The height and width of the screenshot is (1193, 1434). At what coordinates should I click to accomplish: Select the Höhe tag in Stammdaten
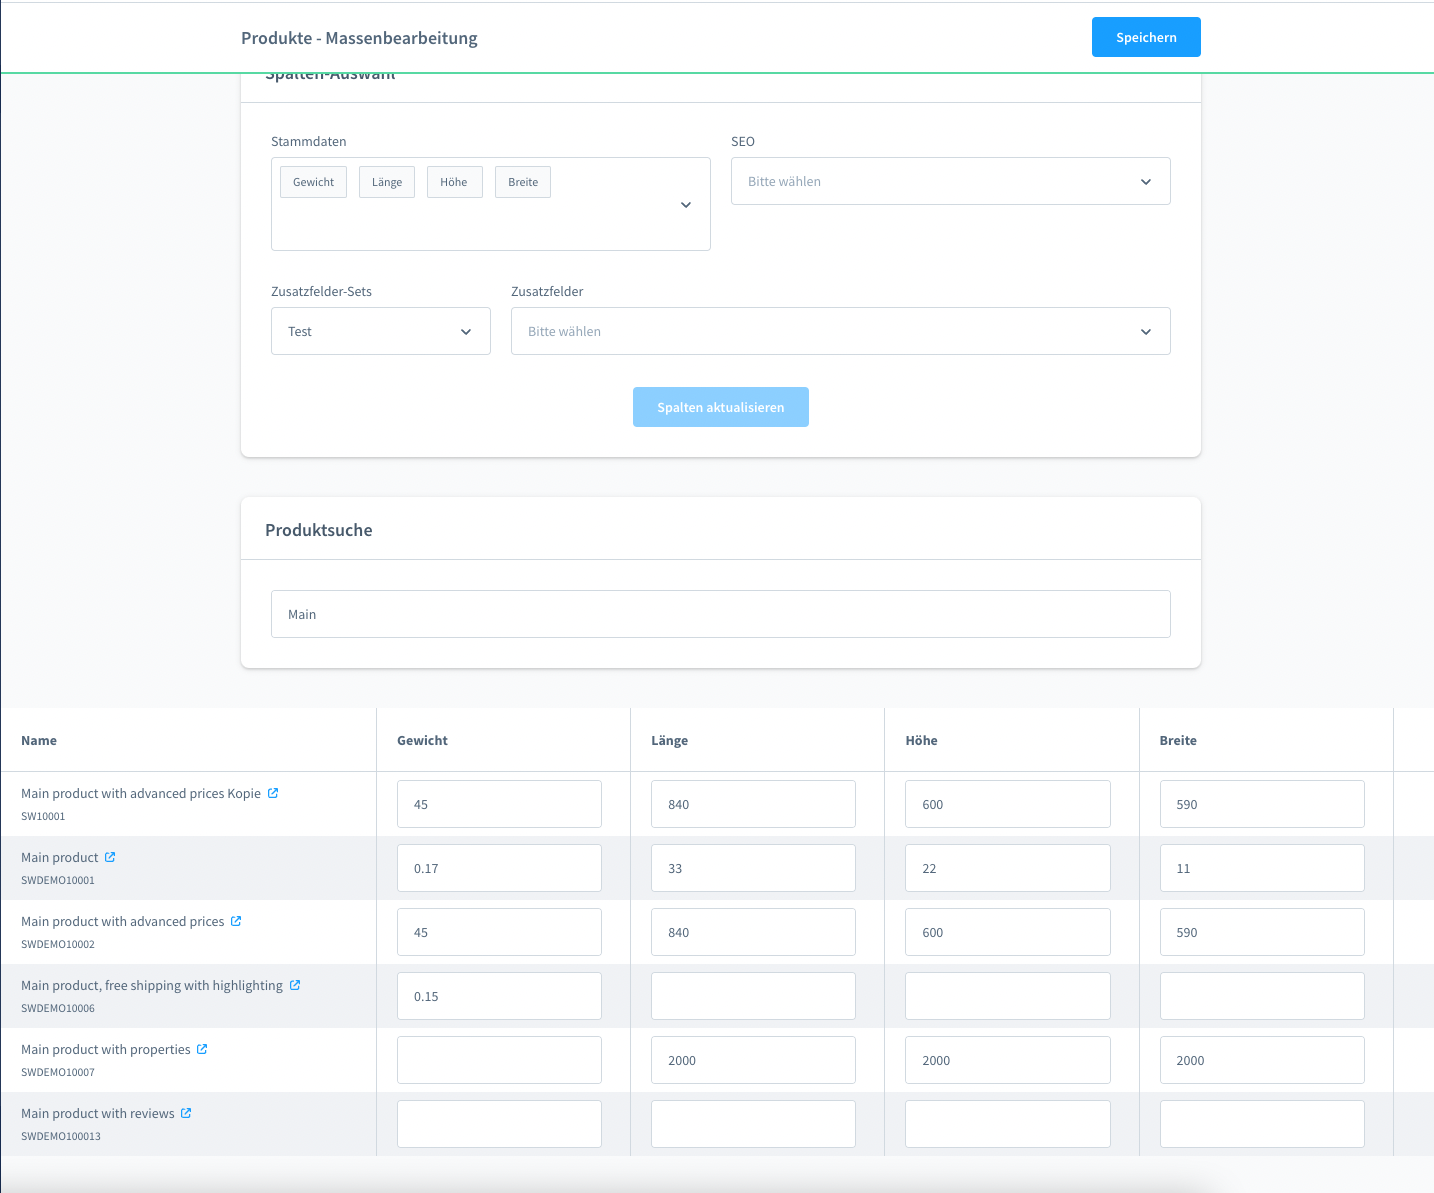click(x=454, y=182)
